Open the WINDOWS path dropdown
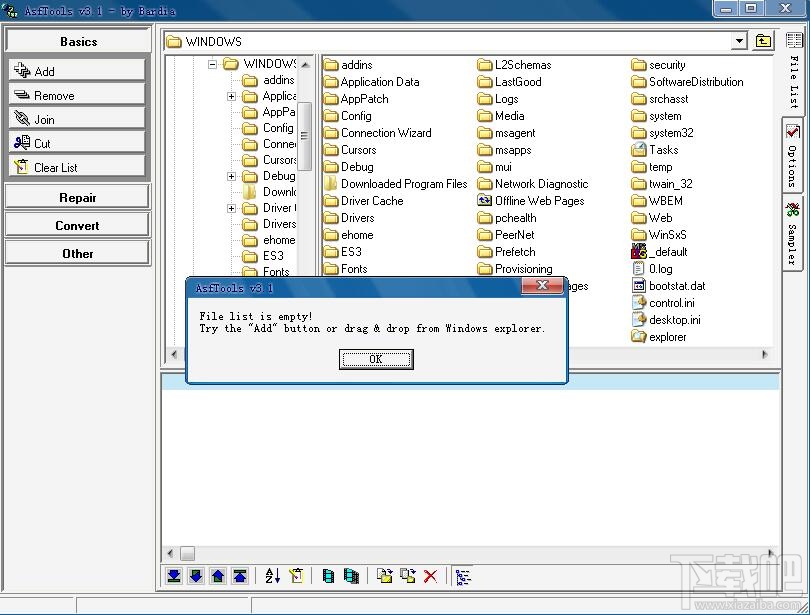The image size is (810, 615). coord(741,41)
